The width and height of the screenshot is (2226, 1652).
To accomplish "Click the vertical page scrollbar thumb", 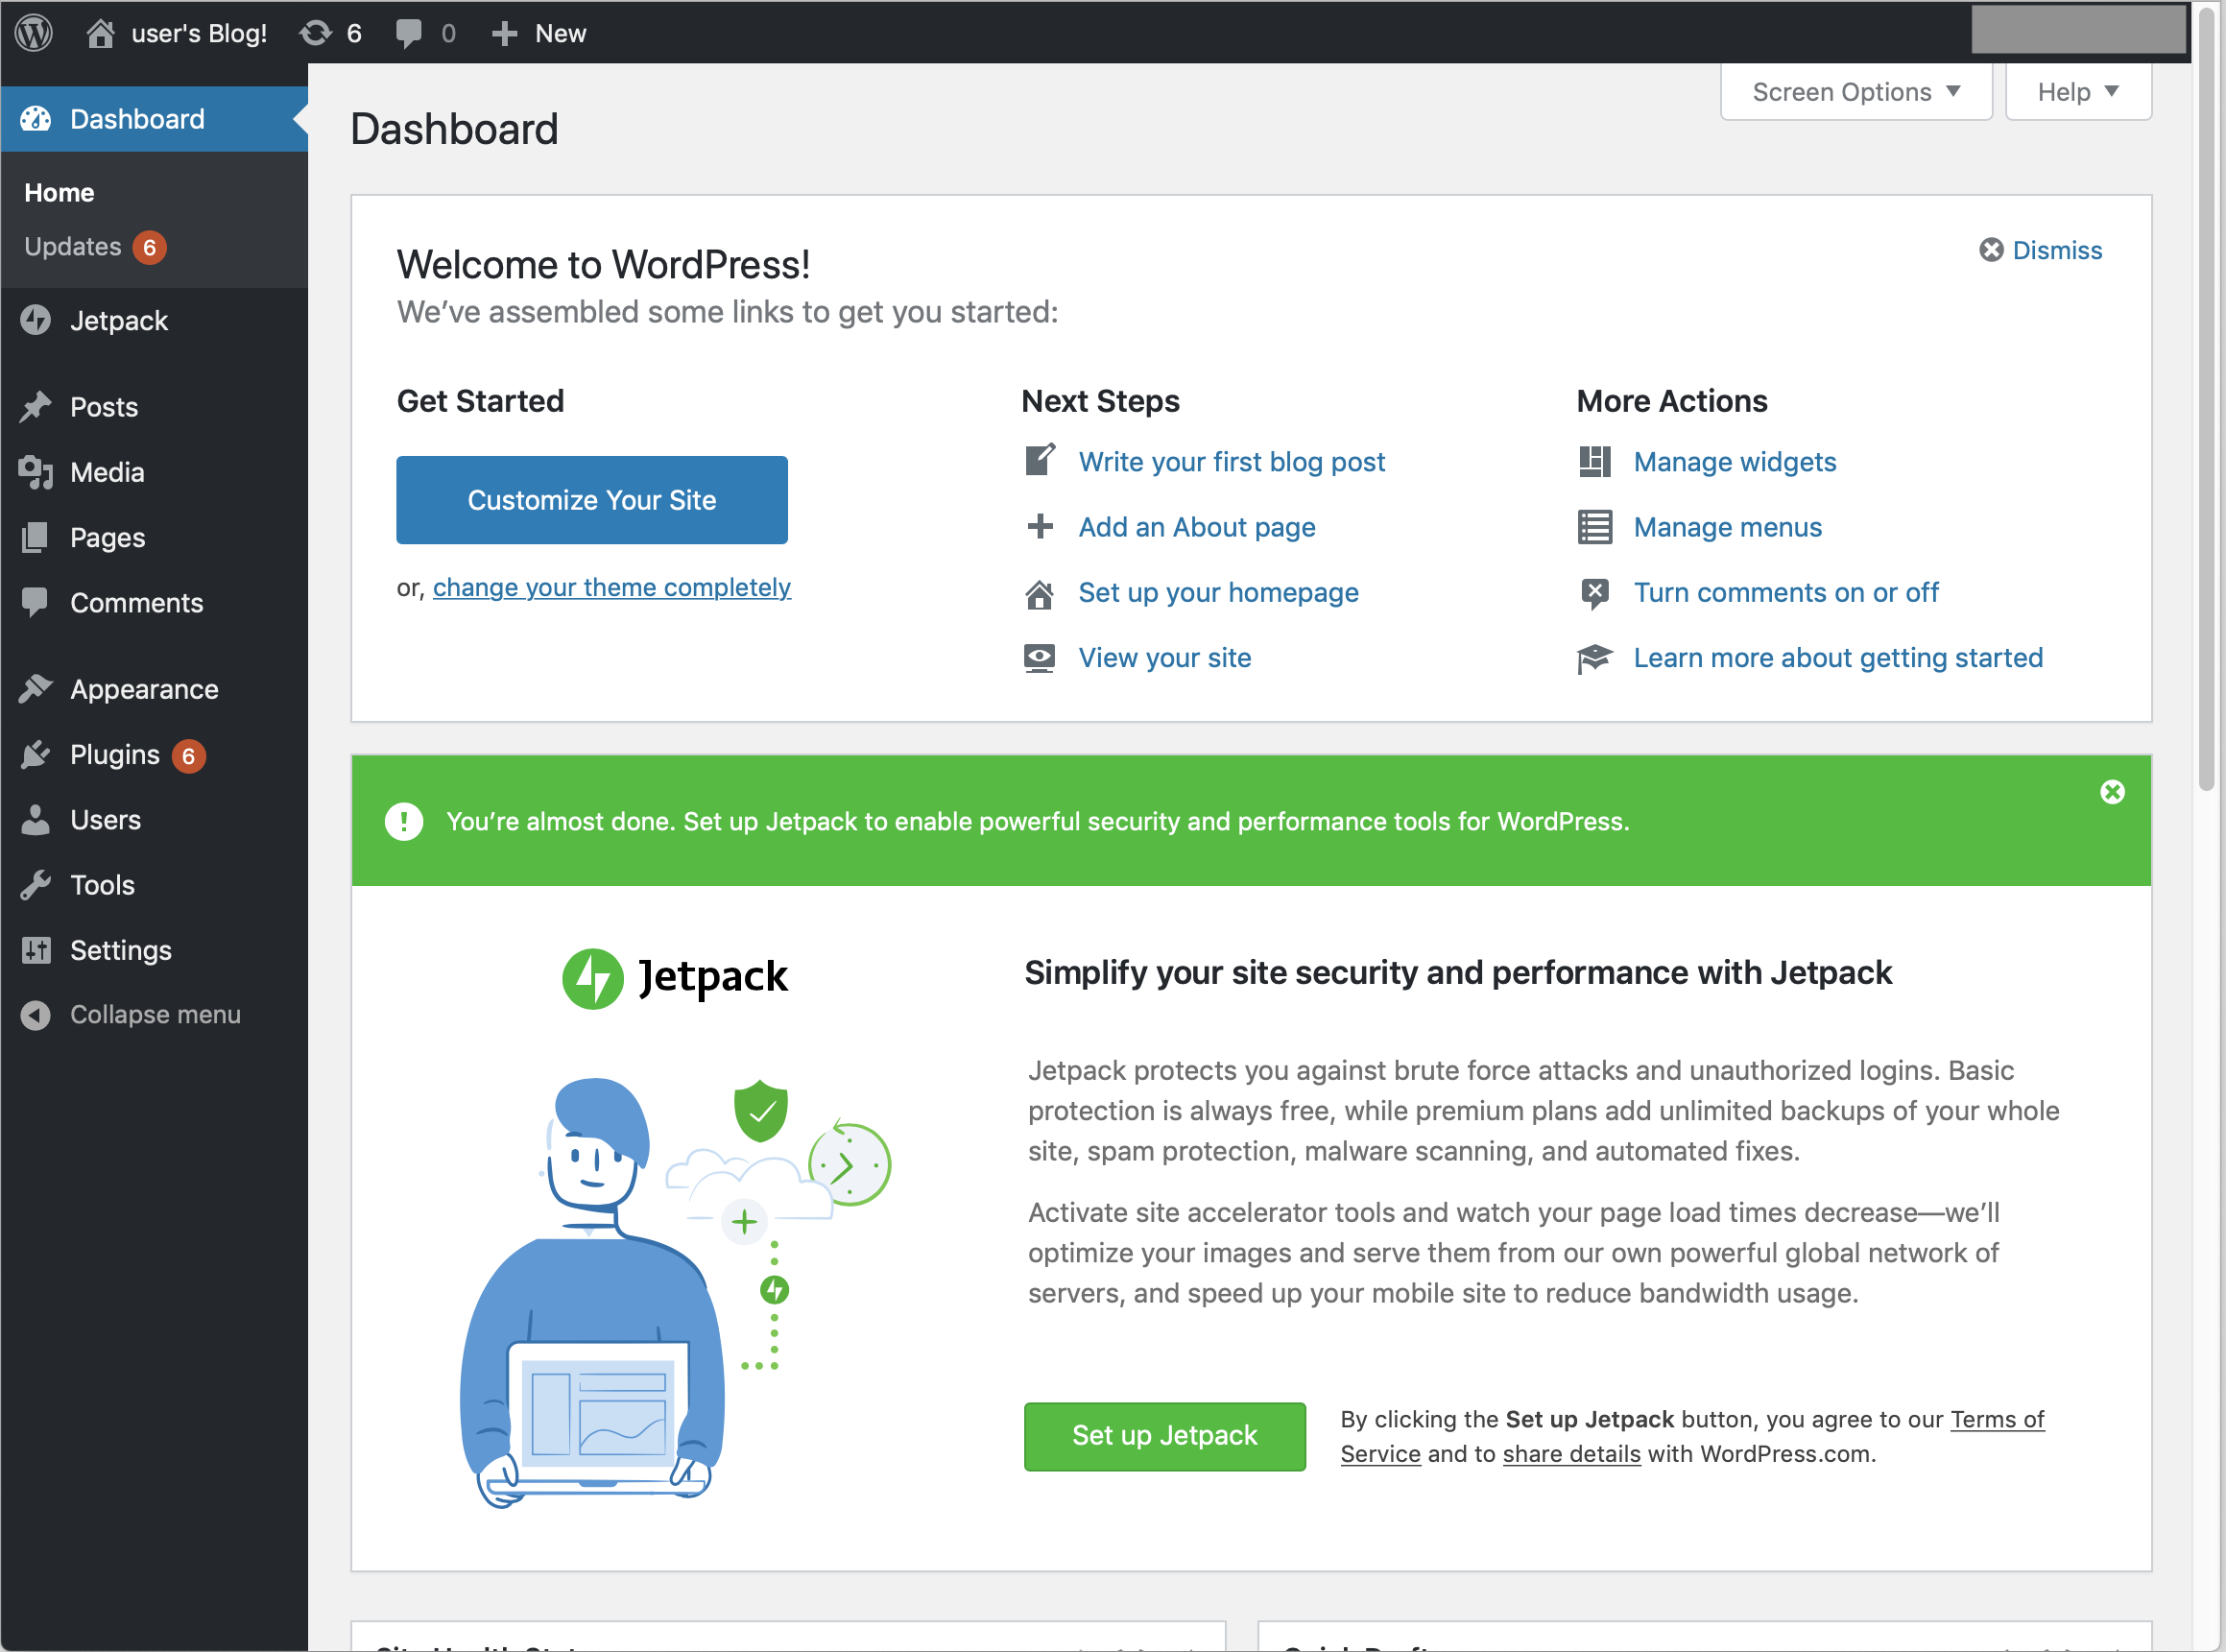I will [x=2207, y=400].
